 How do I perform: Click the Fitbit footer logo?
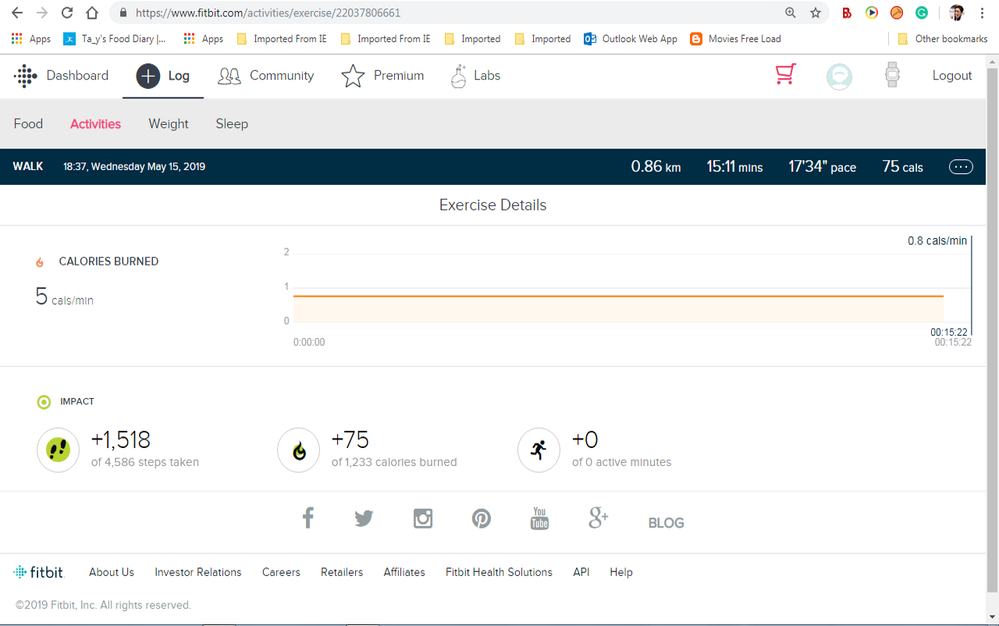pos(39,572)
